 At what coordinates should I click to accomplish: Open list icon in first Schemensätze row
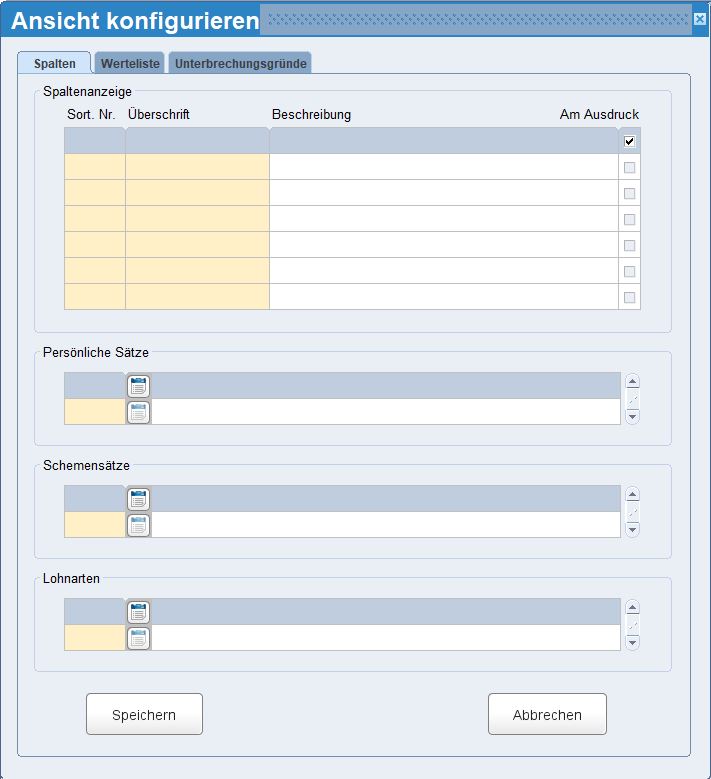138,499
